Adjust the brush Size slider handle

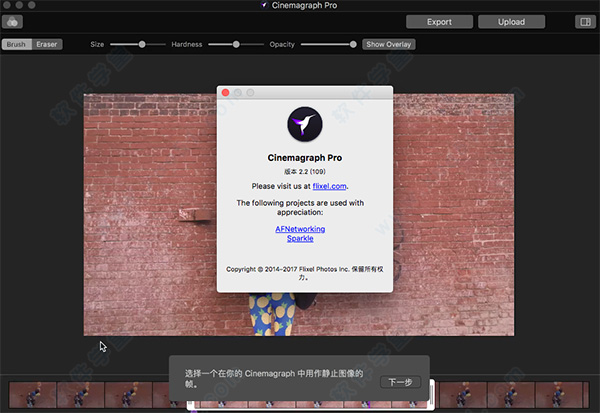click(x=142, y=44)
